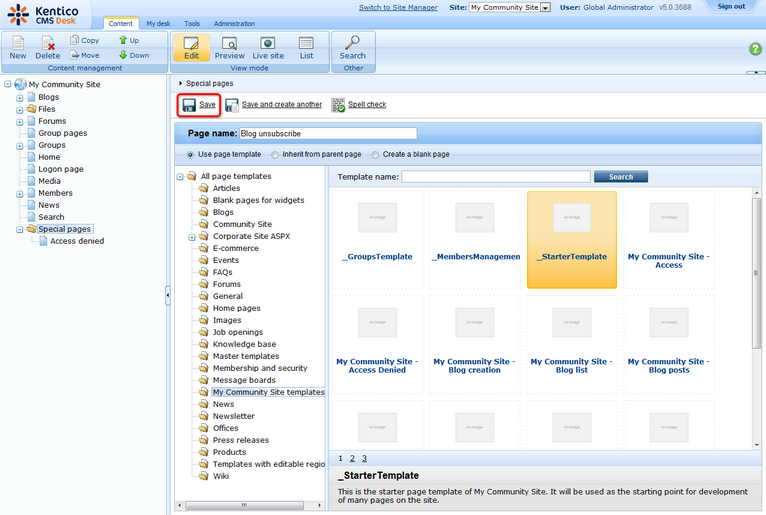Collapse the All page templates folder

(180, 176)
